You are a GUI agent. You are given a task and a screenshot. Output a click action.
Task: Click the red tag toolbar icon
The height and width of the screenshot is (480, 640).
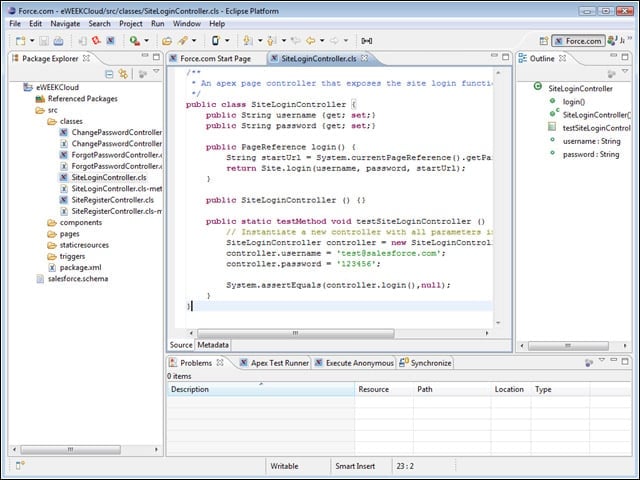[96, 40]
